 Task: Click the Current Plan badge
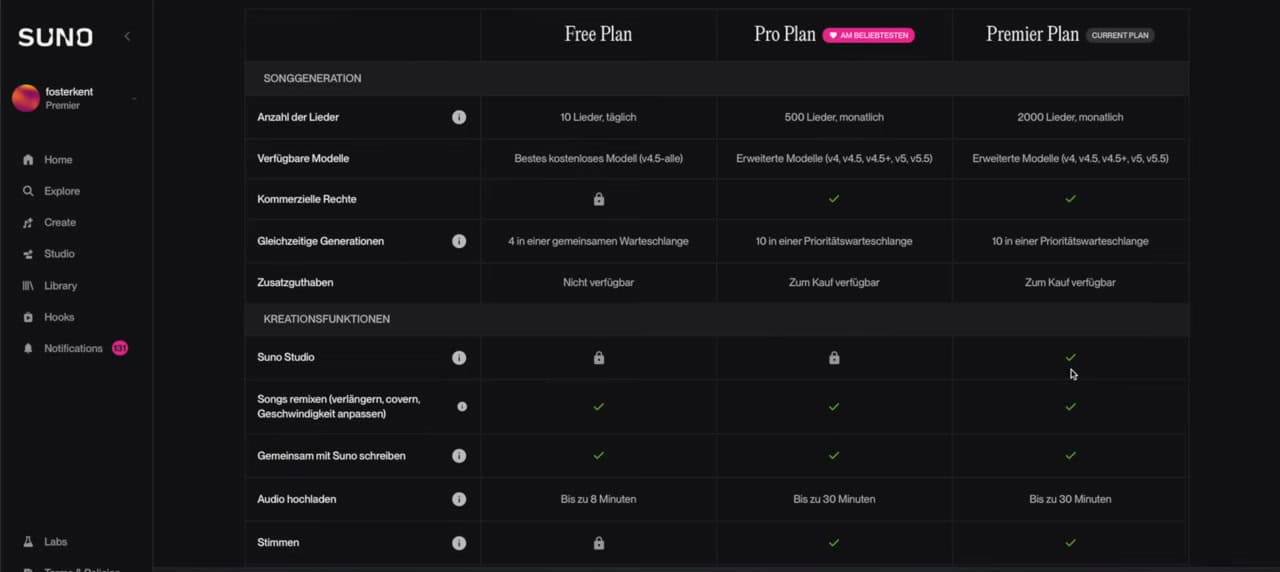[1120, 35]
